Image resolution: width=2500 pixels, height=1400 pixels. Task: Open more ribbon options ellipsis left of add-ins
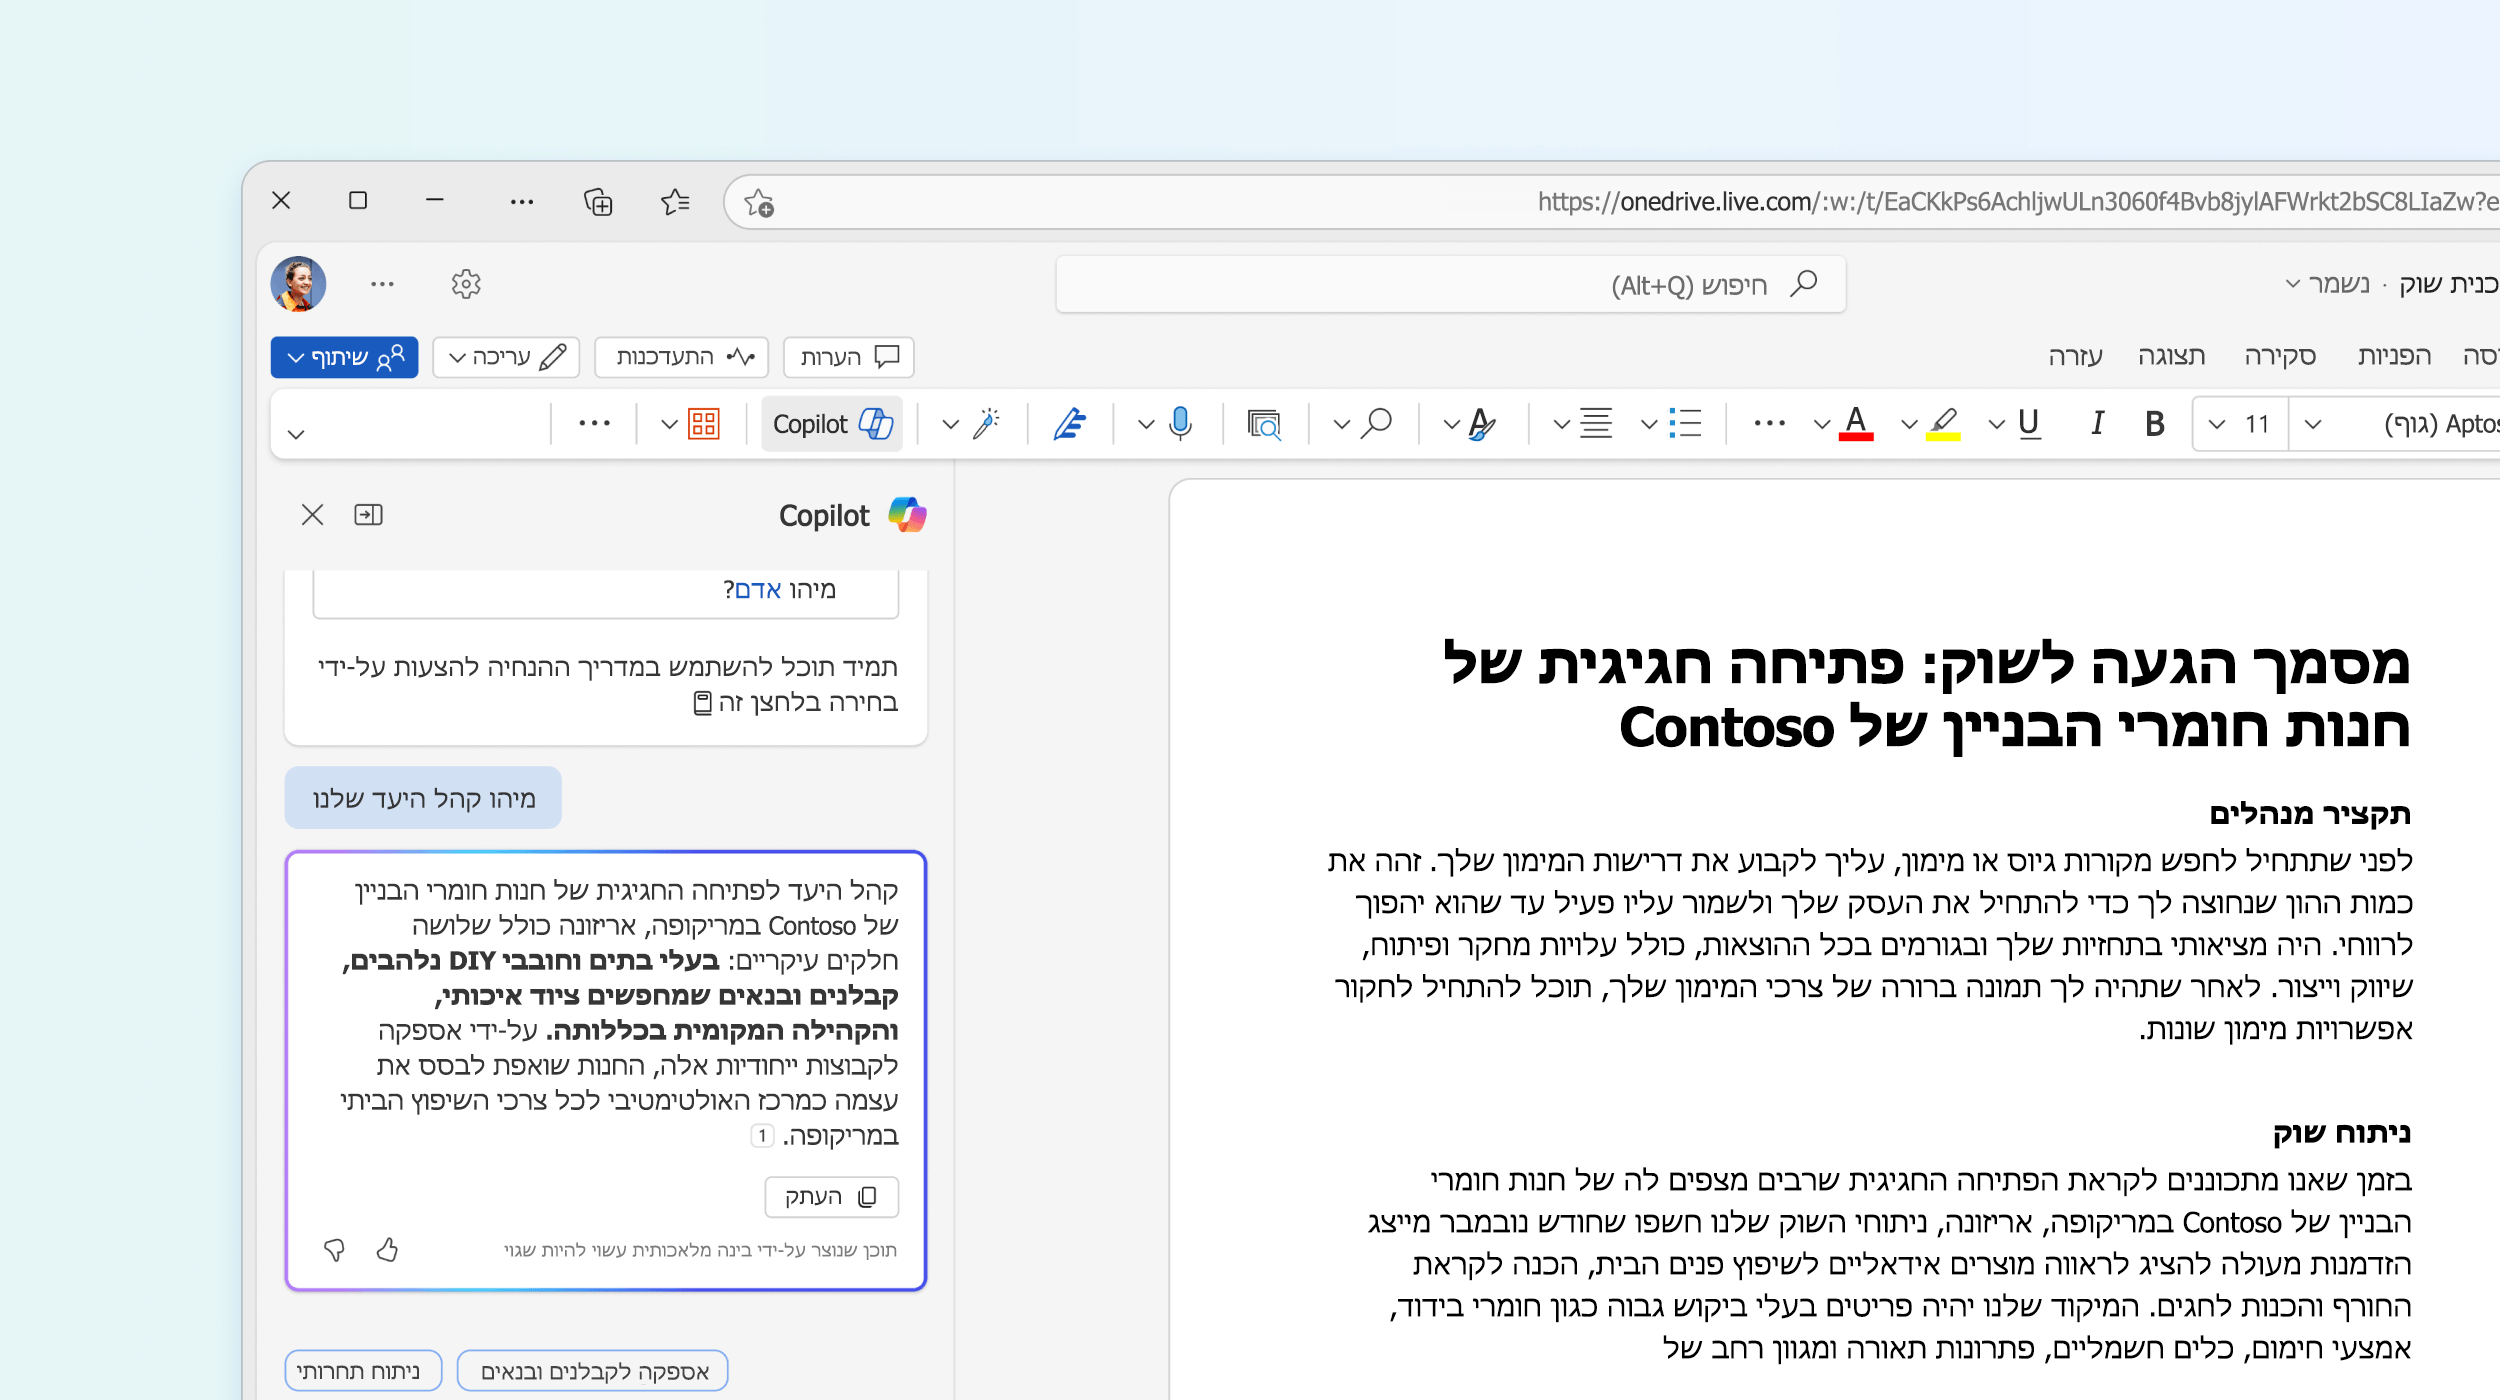(x=594, y=424)
